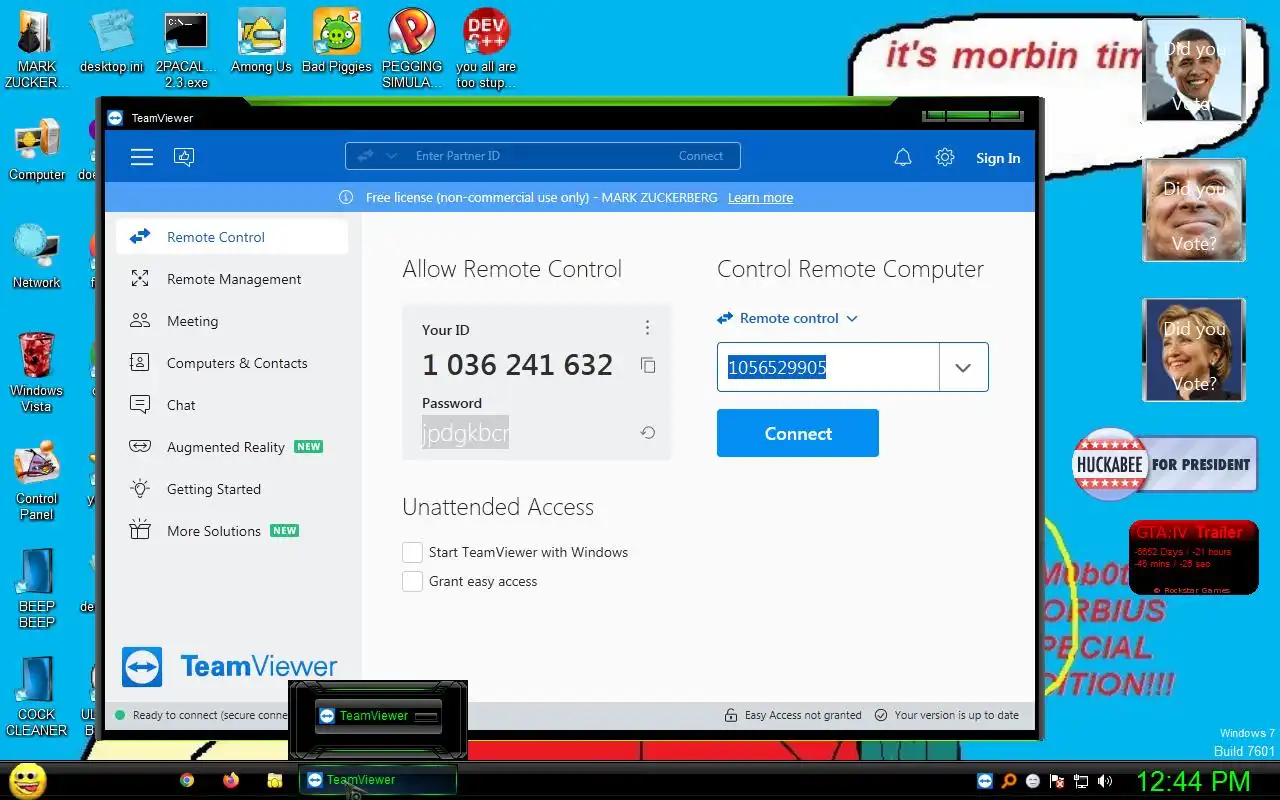Open the TeamViewer hamburger menu
Screen dimensions: 1280x800
coord(142,157)
